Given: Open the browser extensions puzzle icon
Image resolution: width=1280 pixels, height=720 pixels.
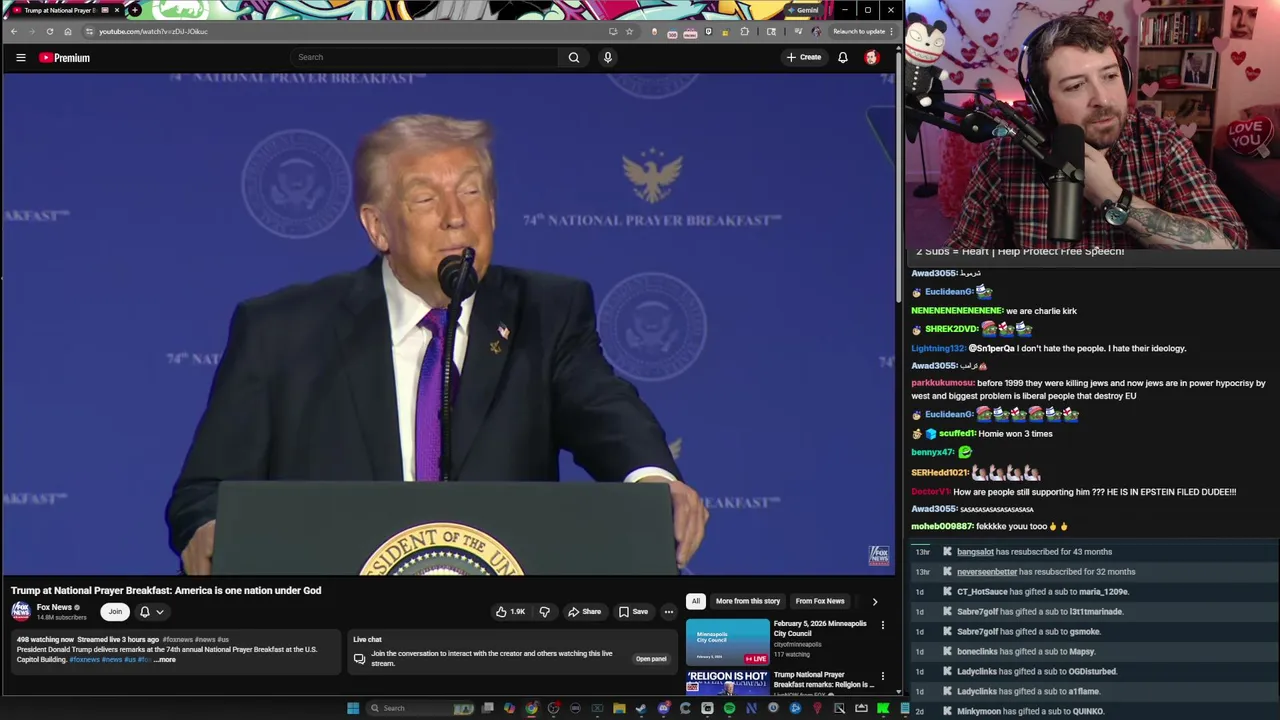Looking at the screenshot, I should 744,31.
